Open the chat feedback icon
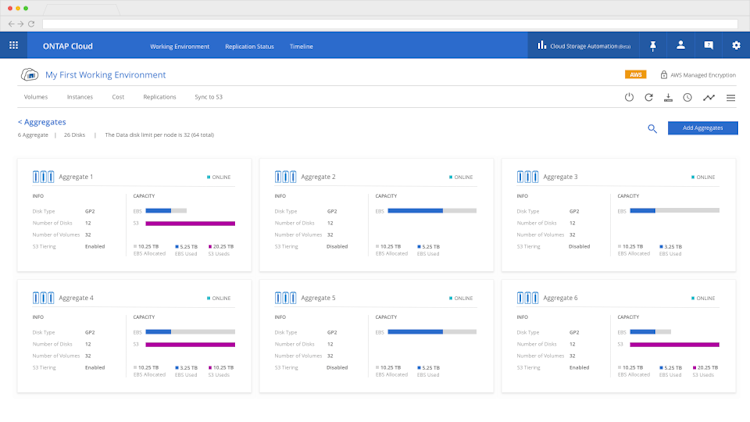The image size is (750, 422). point(708,45)
